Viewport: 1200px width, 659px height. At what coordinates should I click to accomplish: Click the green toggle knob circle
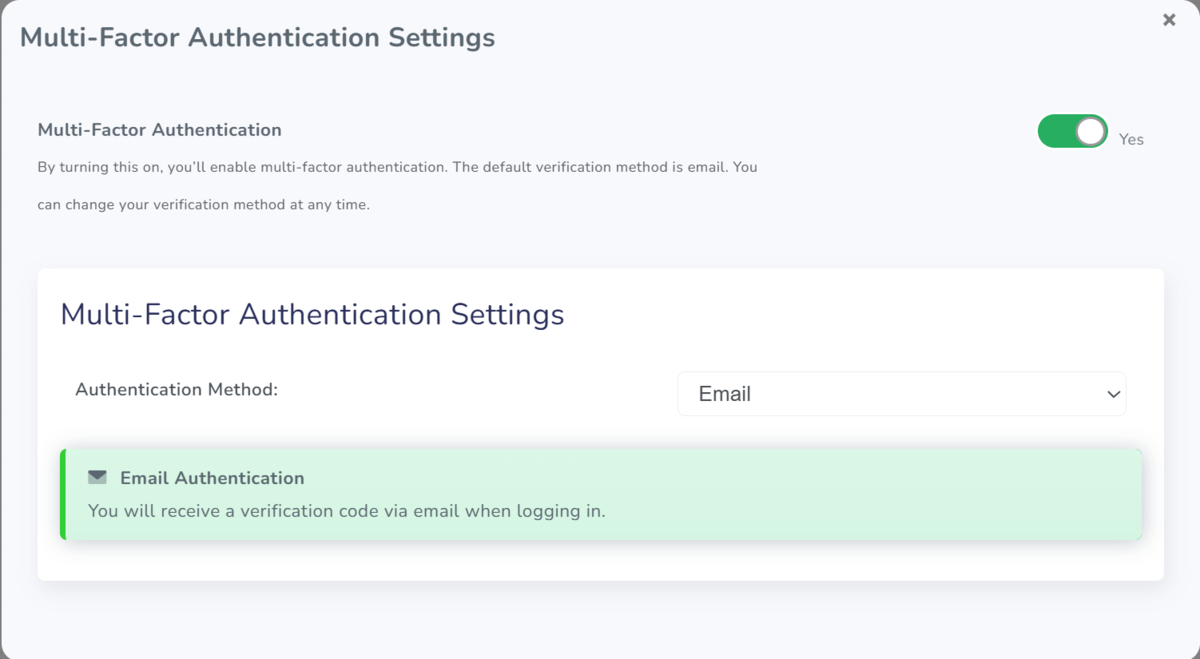point(1089,131)
